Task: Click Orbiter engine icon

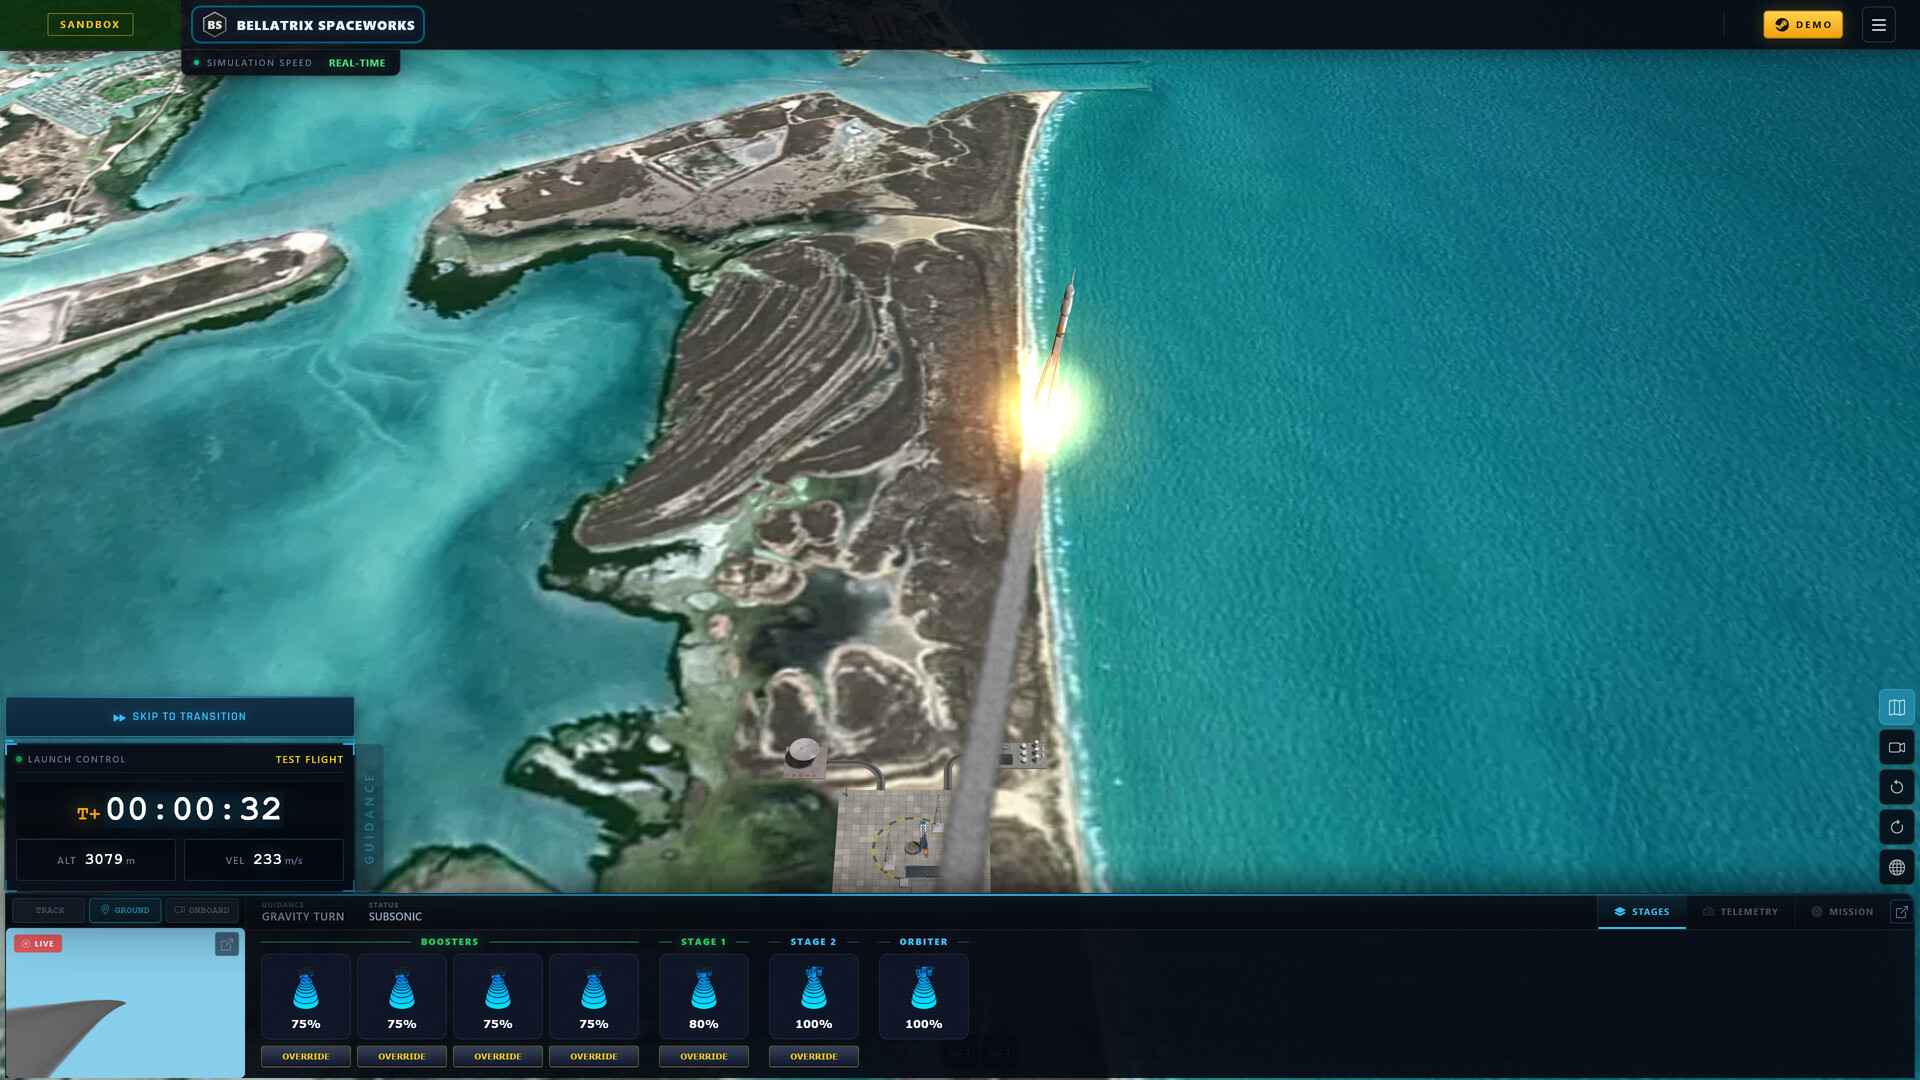Action: [924, 988]
